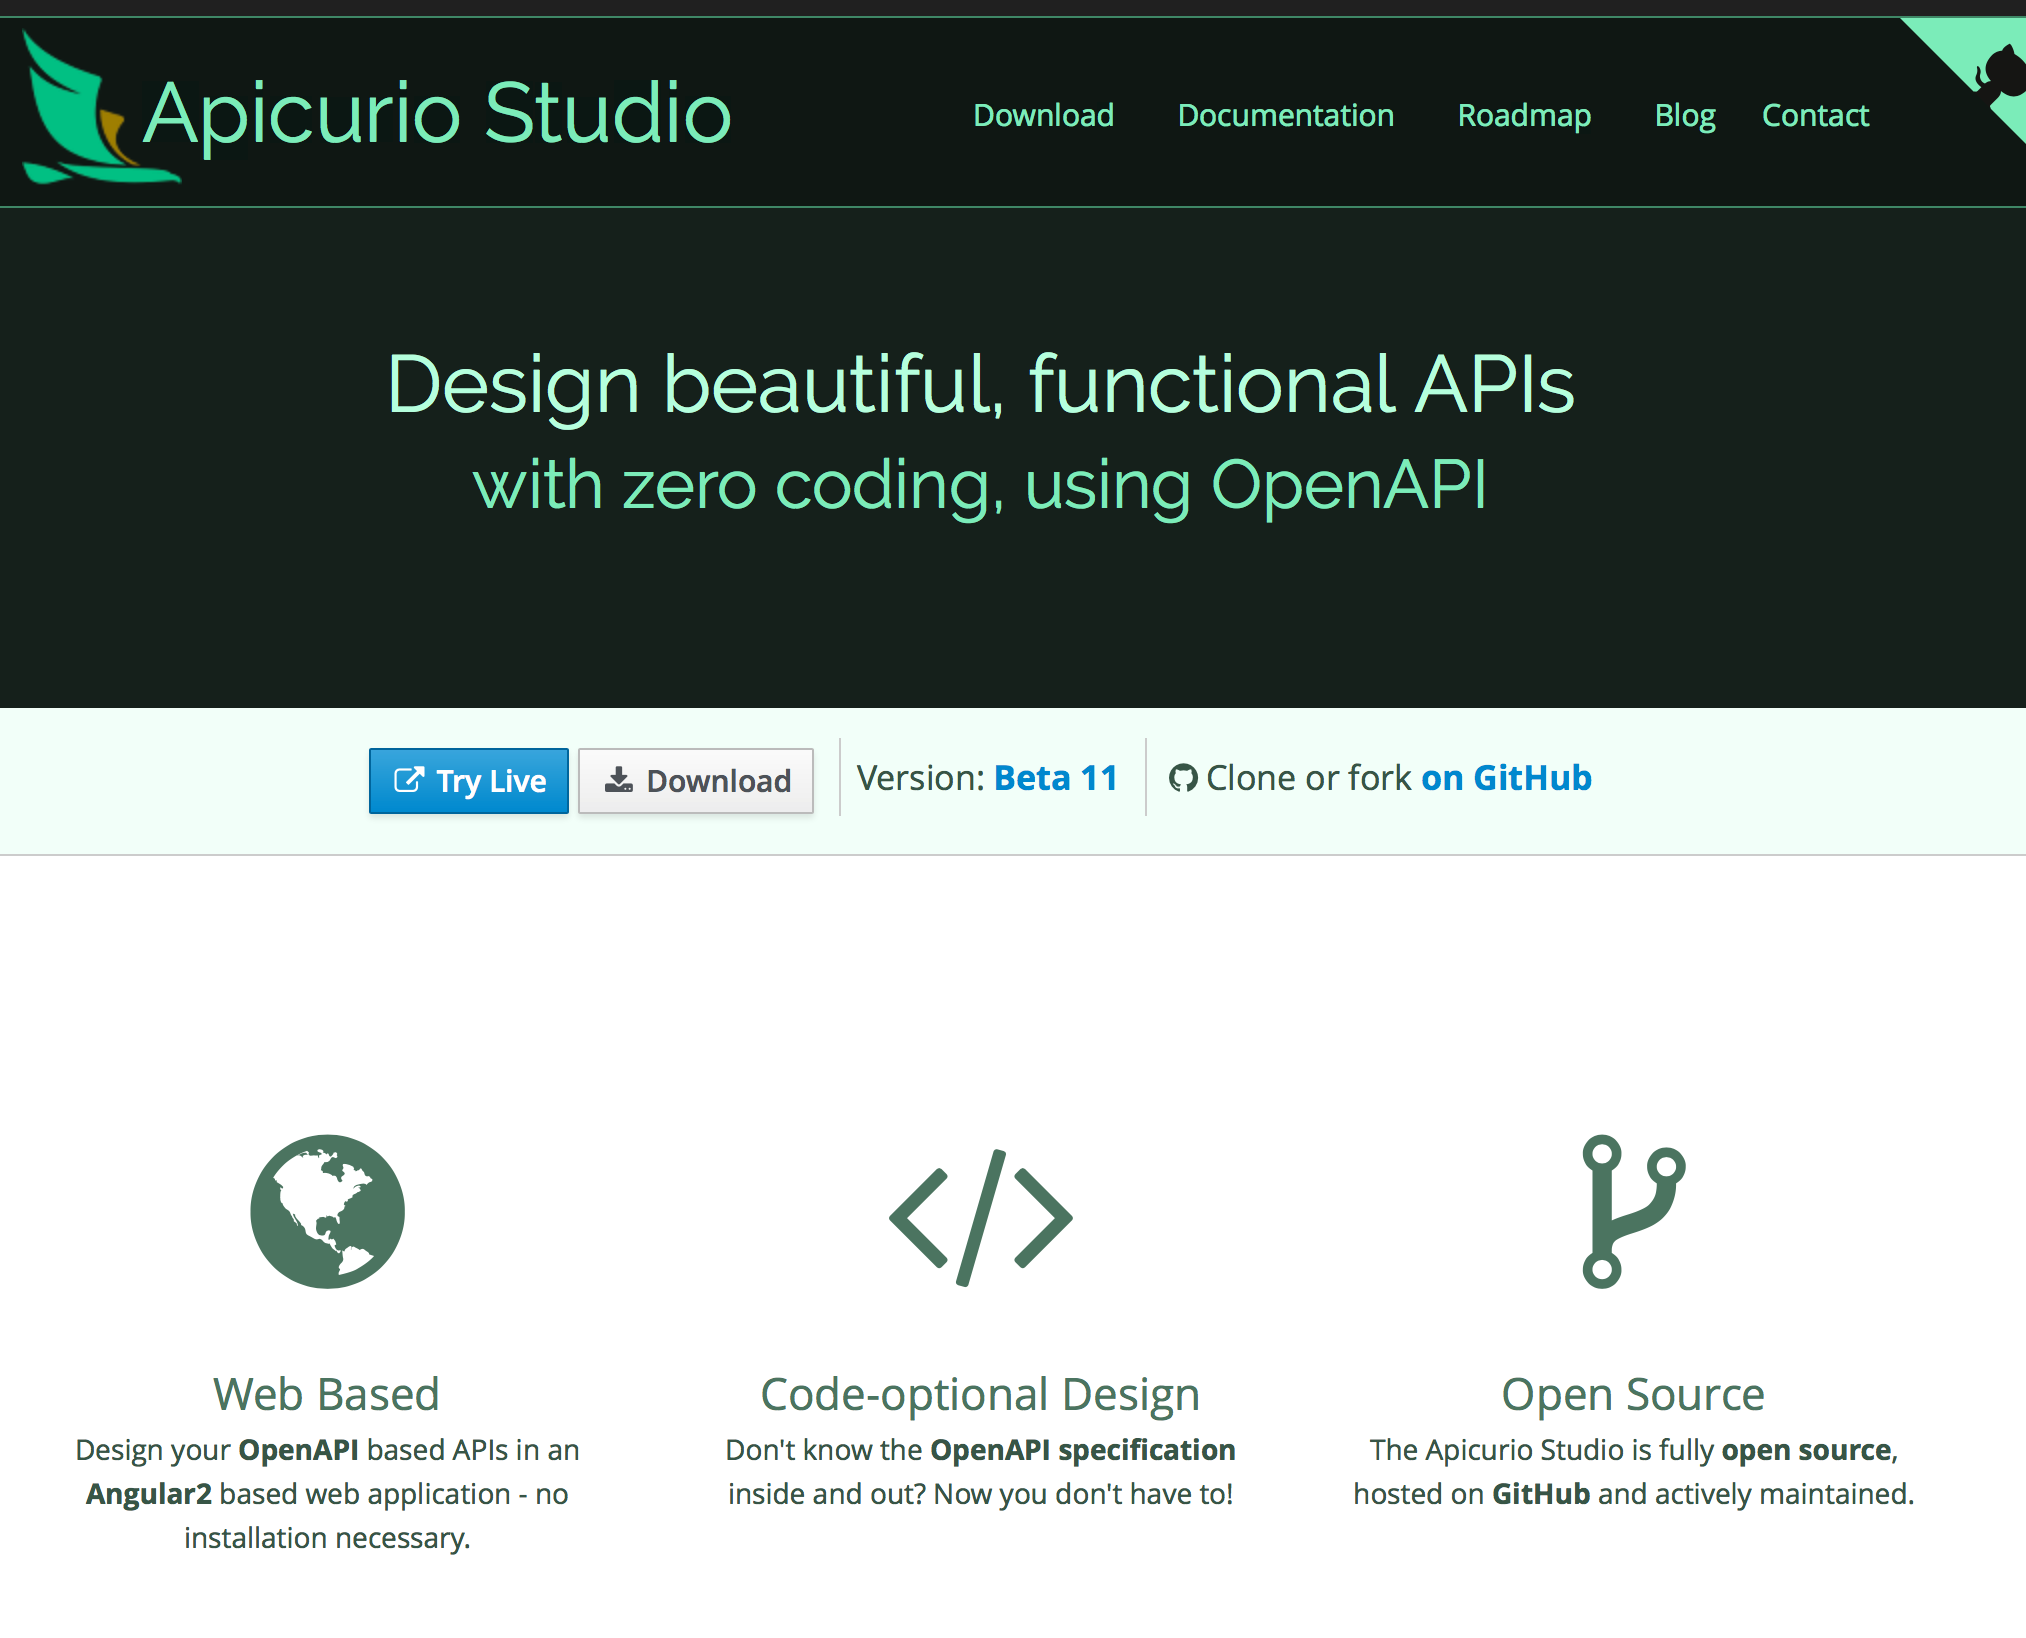This screenshot has width=2026, height=1638.
Task: Click the Code-optional Design heading
Action: (x=979, y=1393)
